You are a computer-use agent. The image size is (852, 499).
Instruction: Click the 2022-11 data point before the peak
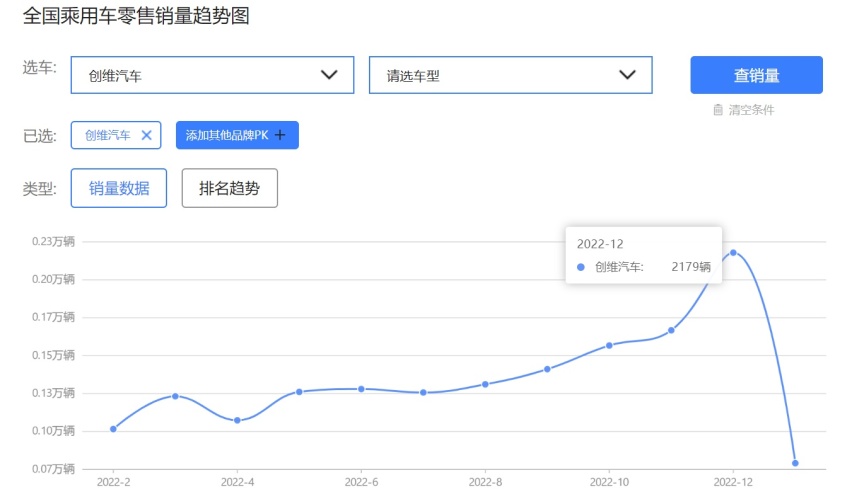[x=671, y=330]
